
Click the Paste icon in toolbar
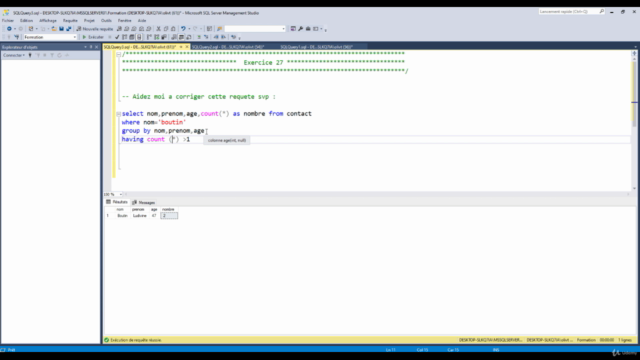coord(173,29)
